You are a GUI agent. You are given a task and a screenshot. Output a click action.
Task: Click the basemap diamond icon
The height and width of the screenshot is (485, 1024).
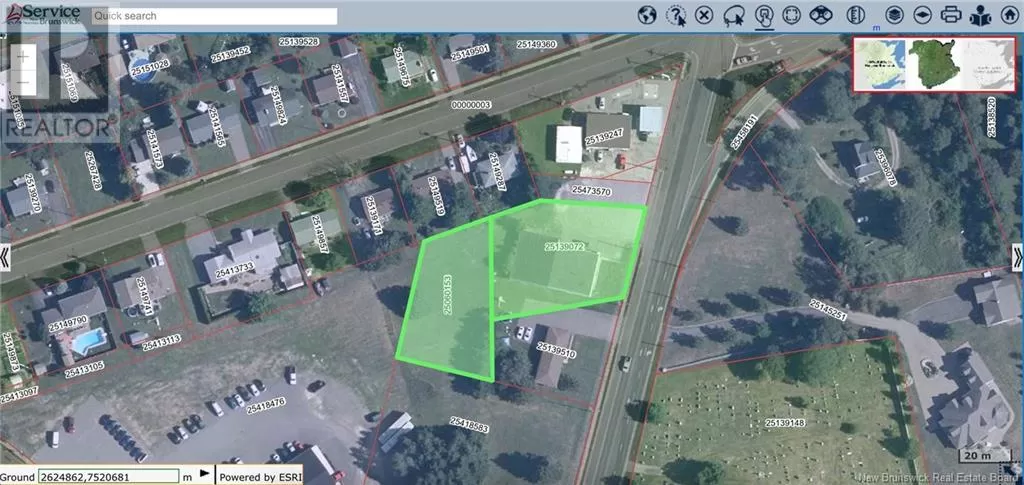click(922, 14)
